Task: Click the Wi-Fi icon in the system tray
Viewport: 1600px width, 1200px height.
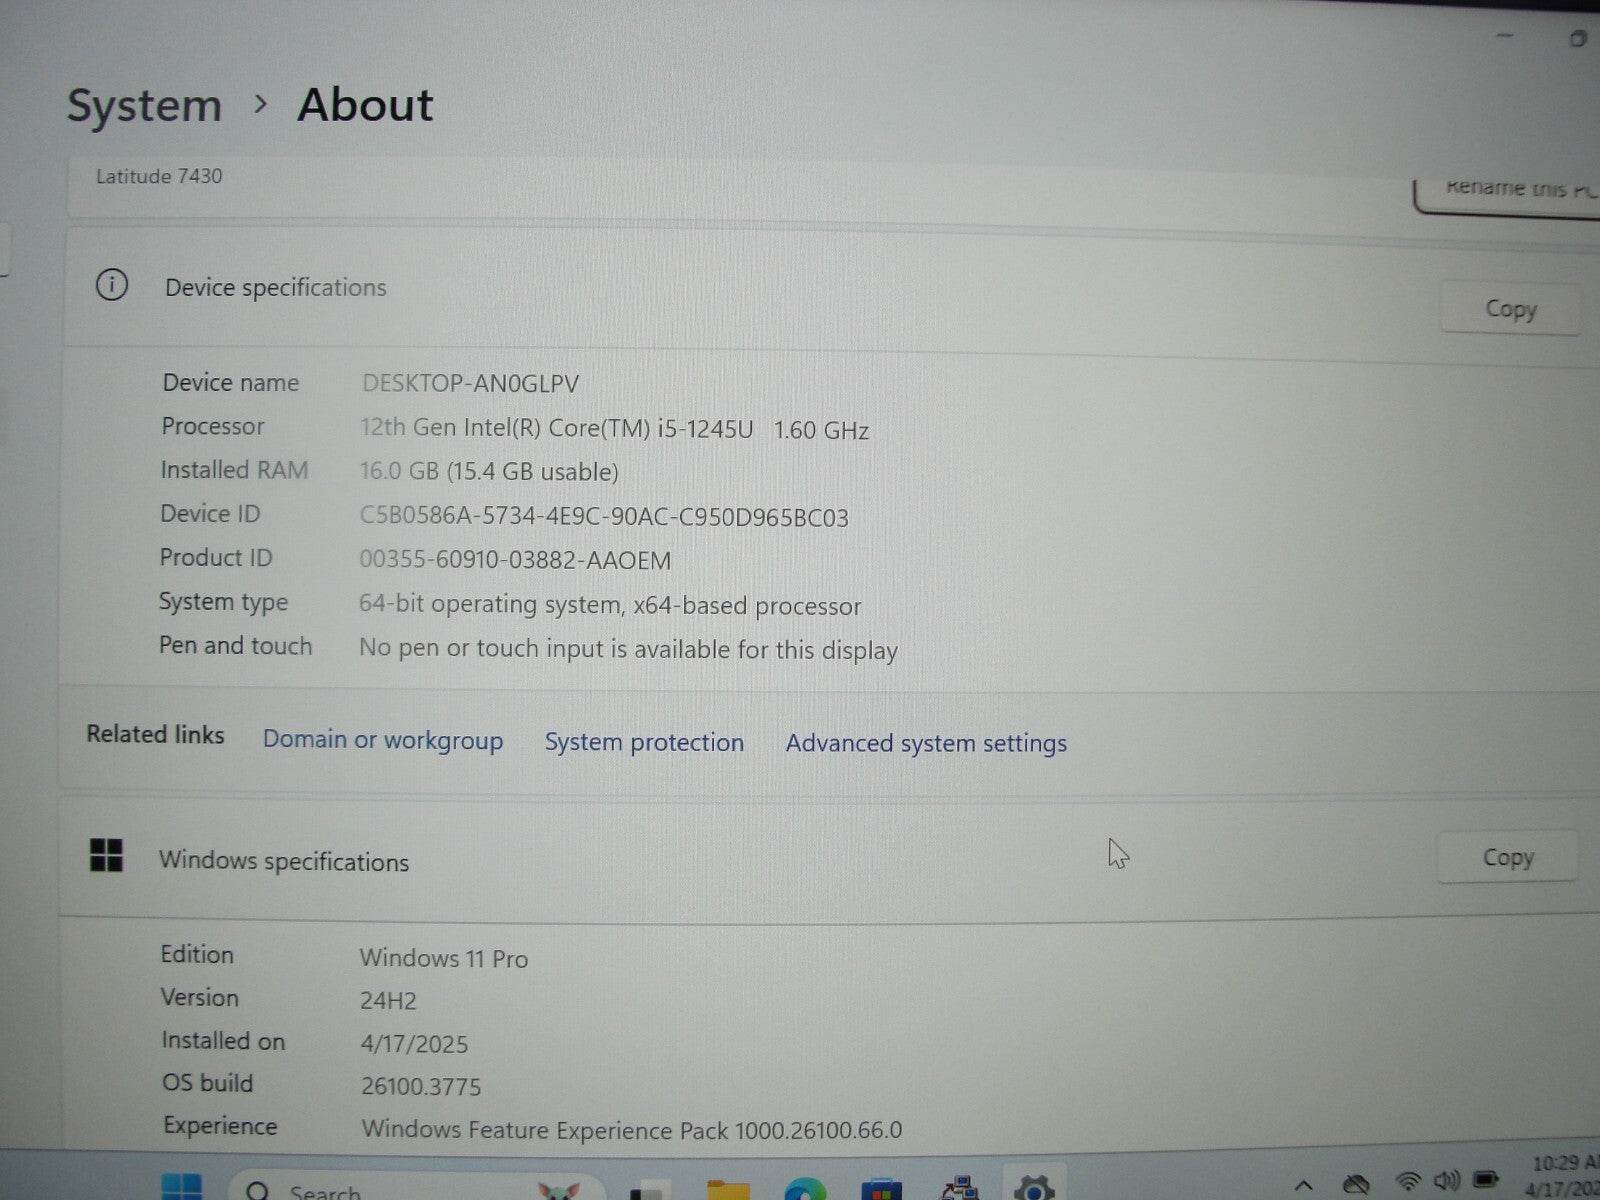Action: 1409,1183
